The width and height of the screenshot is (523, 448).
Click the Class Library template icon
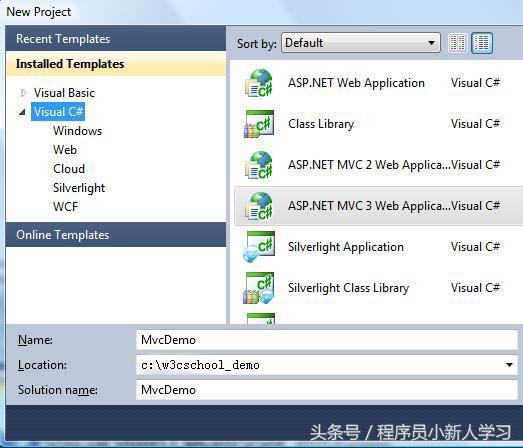coord(259,124)
